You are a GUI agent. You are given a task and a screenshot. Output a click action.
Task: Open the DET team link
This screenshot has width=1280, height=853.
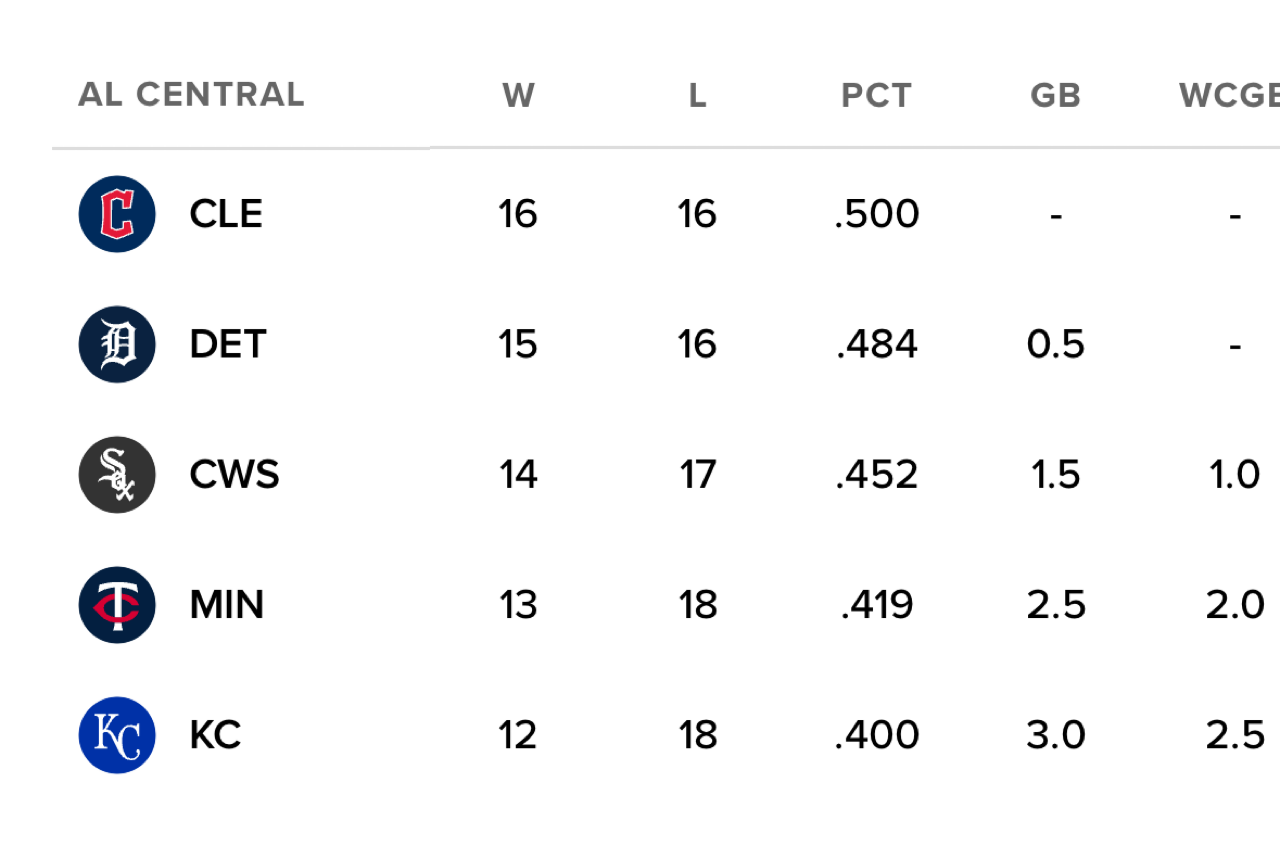coord(227,344)
